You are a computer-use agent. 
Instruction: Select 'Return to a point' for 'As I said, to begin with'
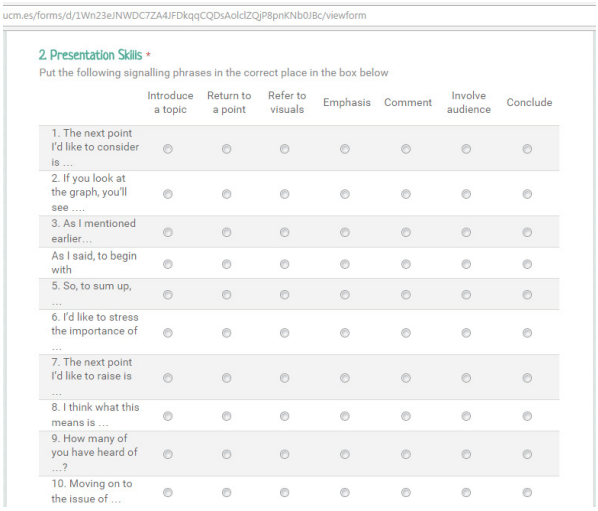tap(227, 264)
